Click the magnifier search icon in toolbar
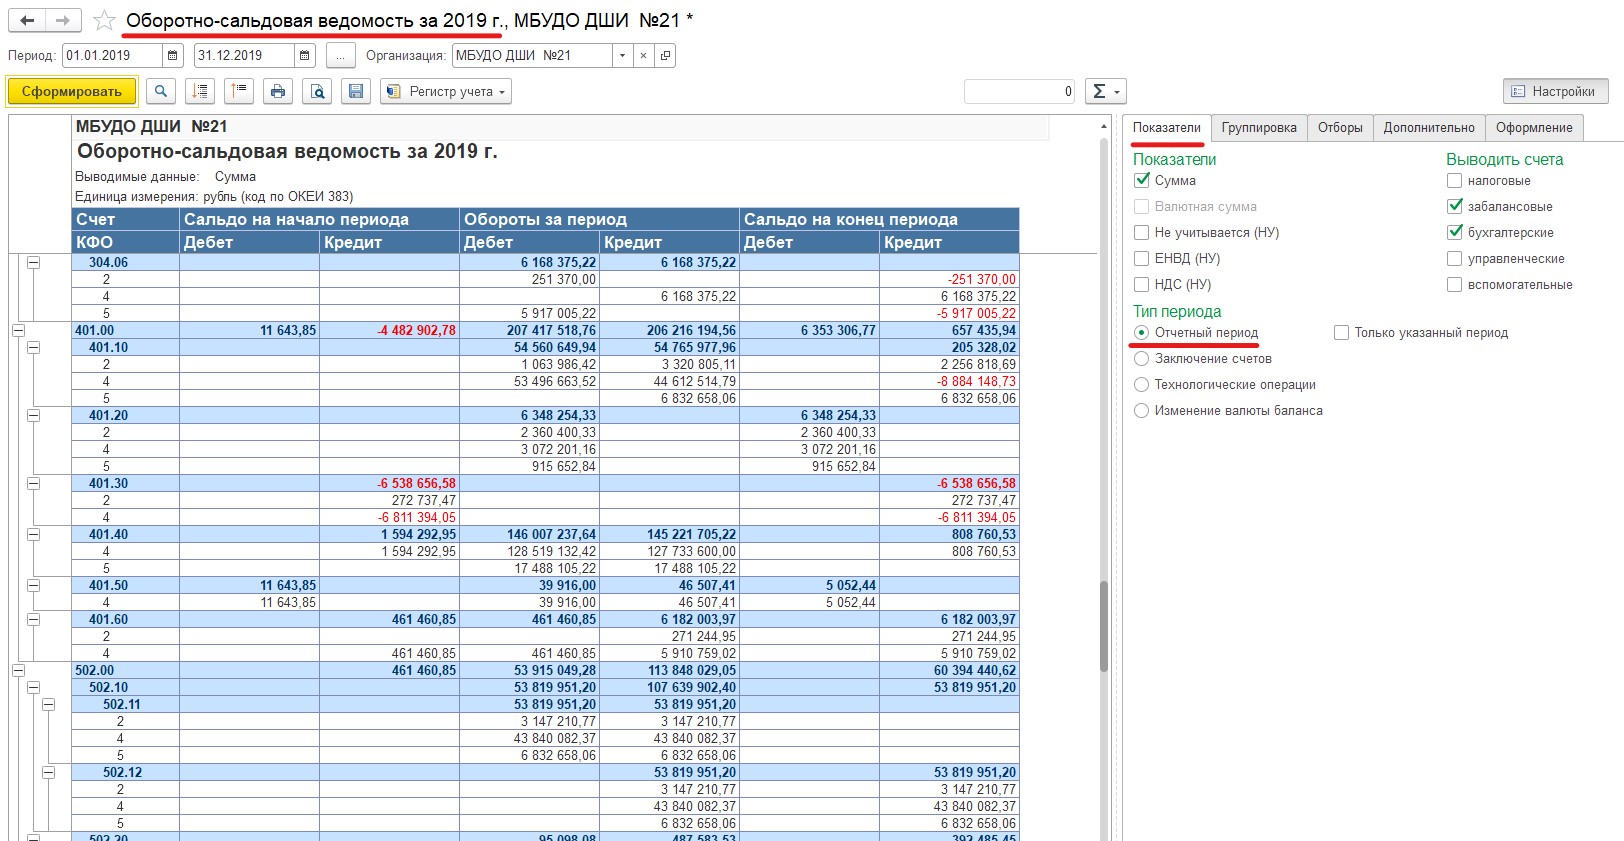1624x841 pixels. tap(161, 91)
